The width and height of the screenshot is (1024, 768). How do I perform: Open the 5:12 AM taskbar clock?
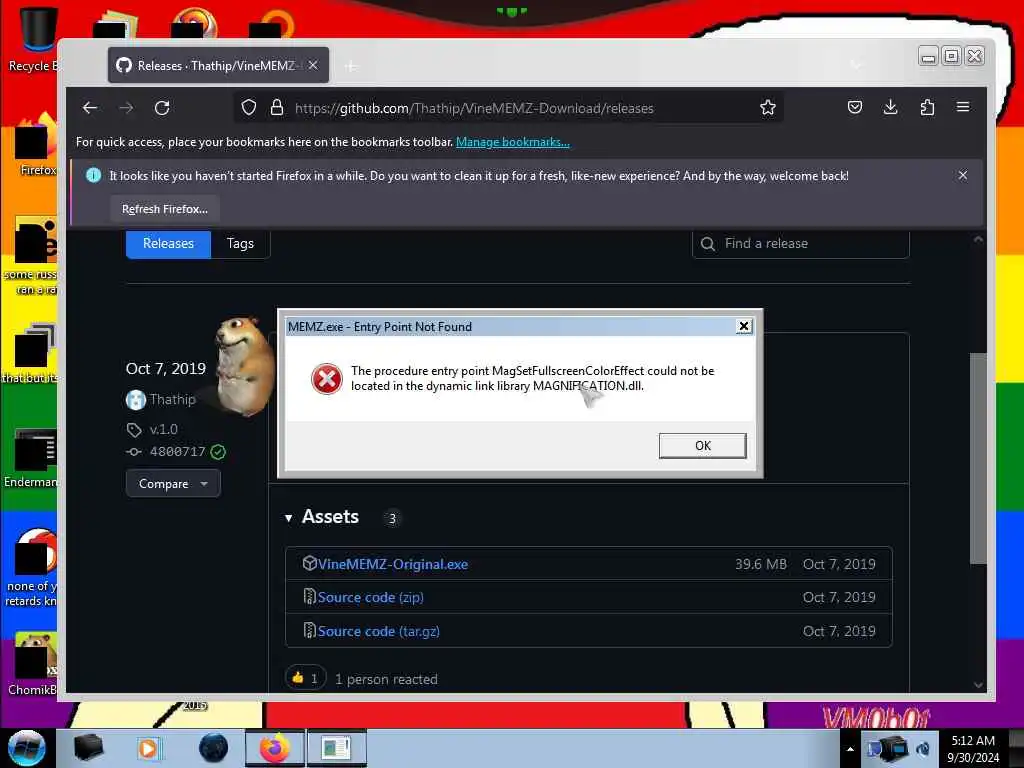click(973, 749)
